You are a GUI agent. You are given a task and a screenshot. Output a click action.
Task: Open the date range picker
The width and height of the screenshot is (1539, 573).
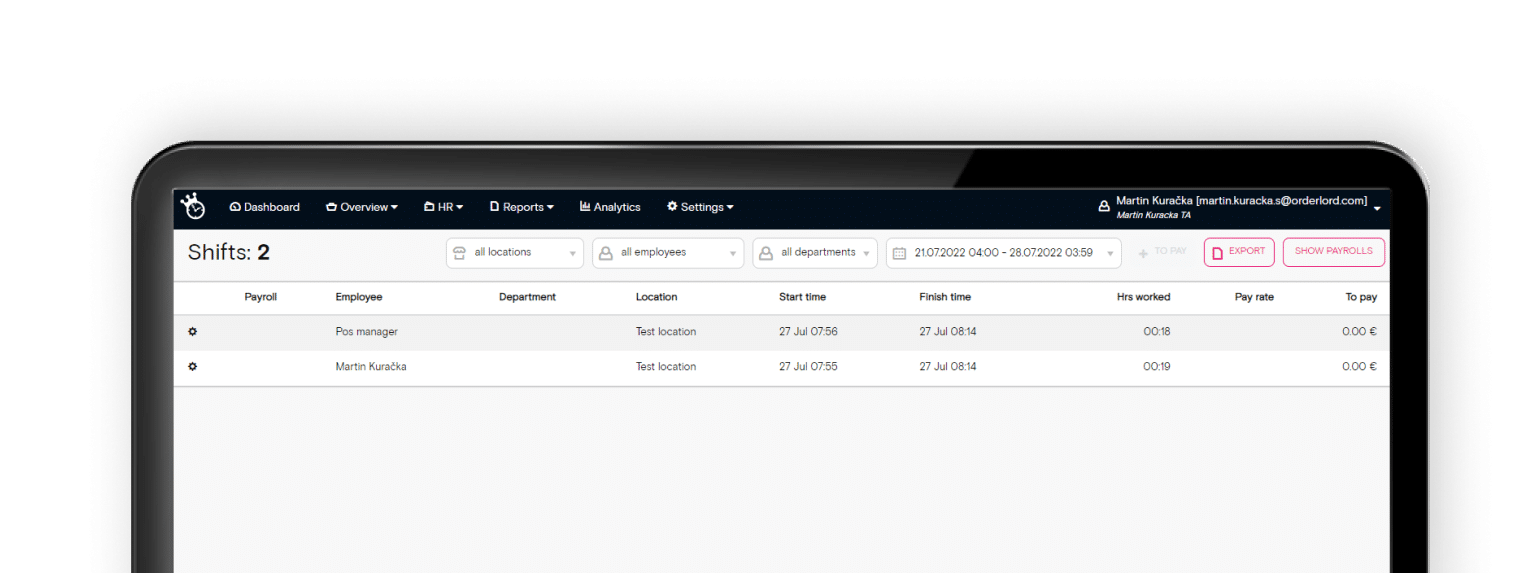click(1004, 253)
